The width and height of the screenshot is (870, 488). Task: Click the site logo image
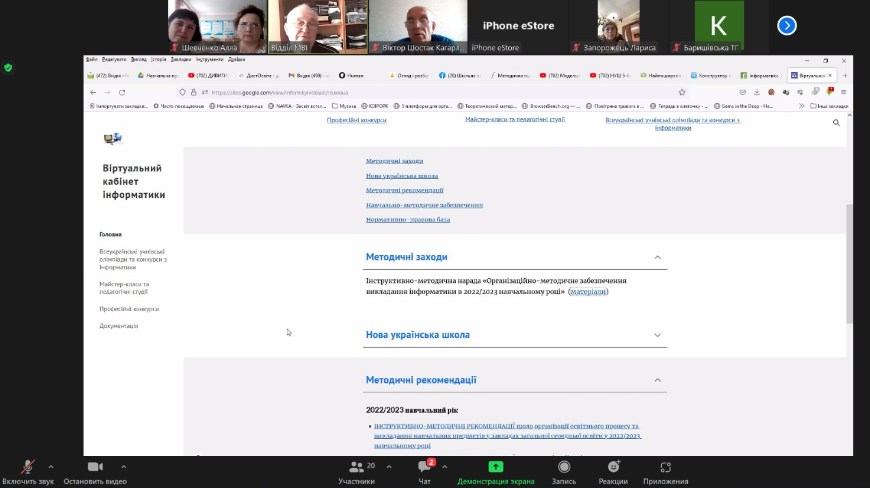[x=113, y=138]
